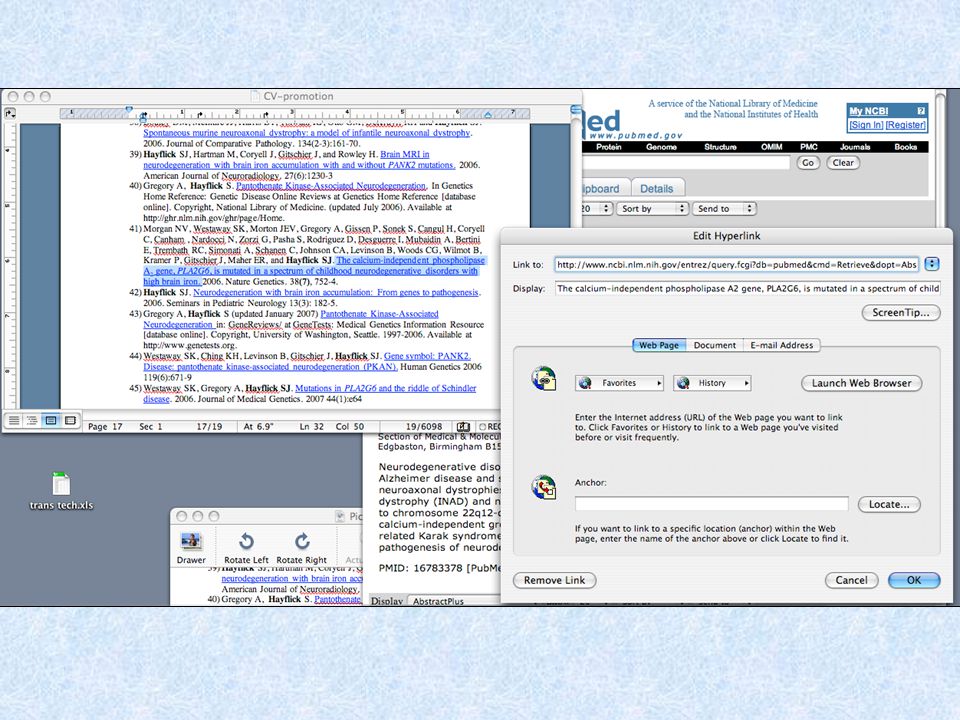Image resolution: width=960 pixels, height=720 pixels.
Task: Click Go button on PubMed search
Action: point(808,162)
